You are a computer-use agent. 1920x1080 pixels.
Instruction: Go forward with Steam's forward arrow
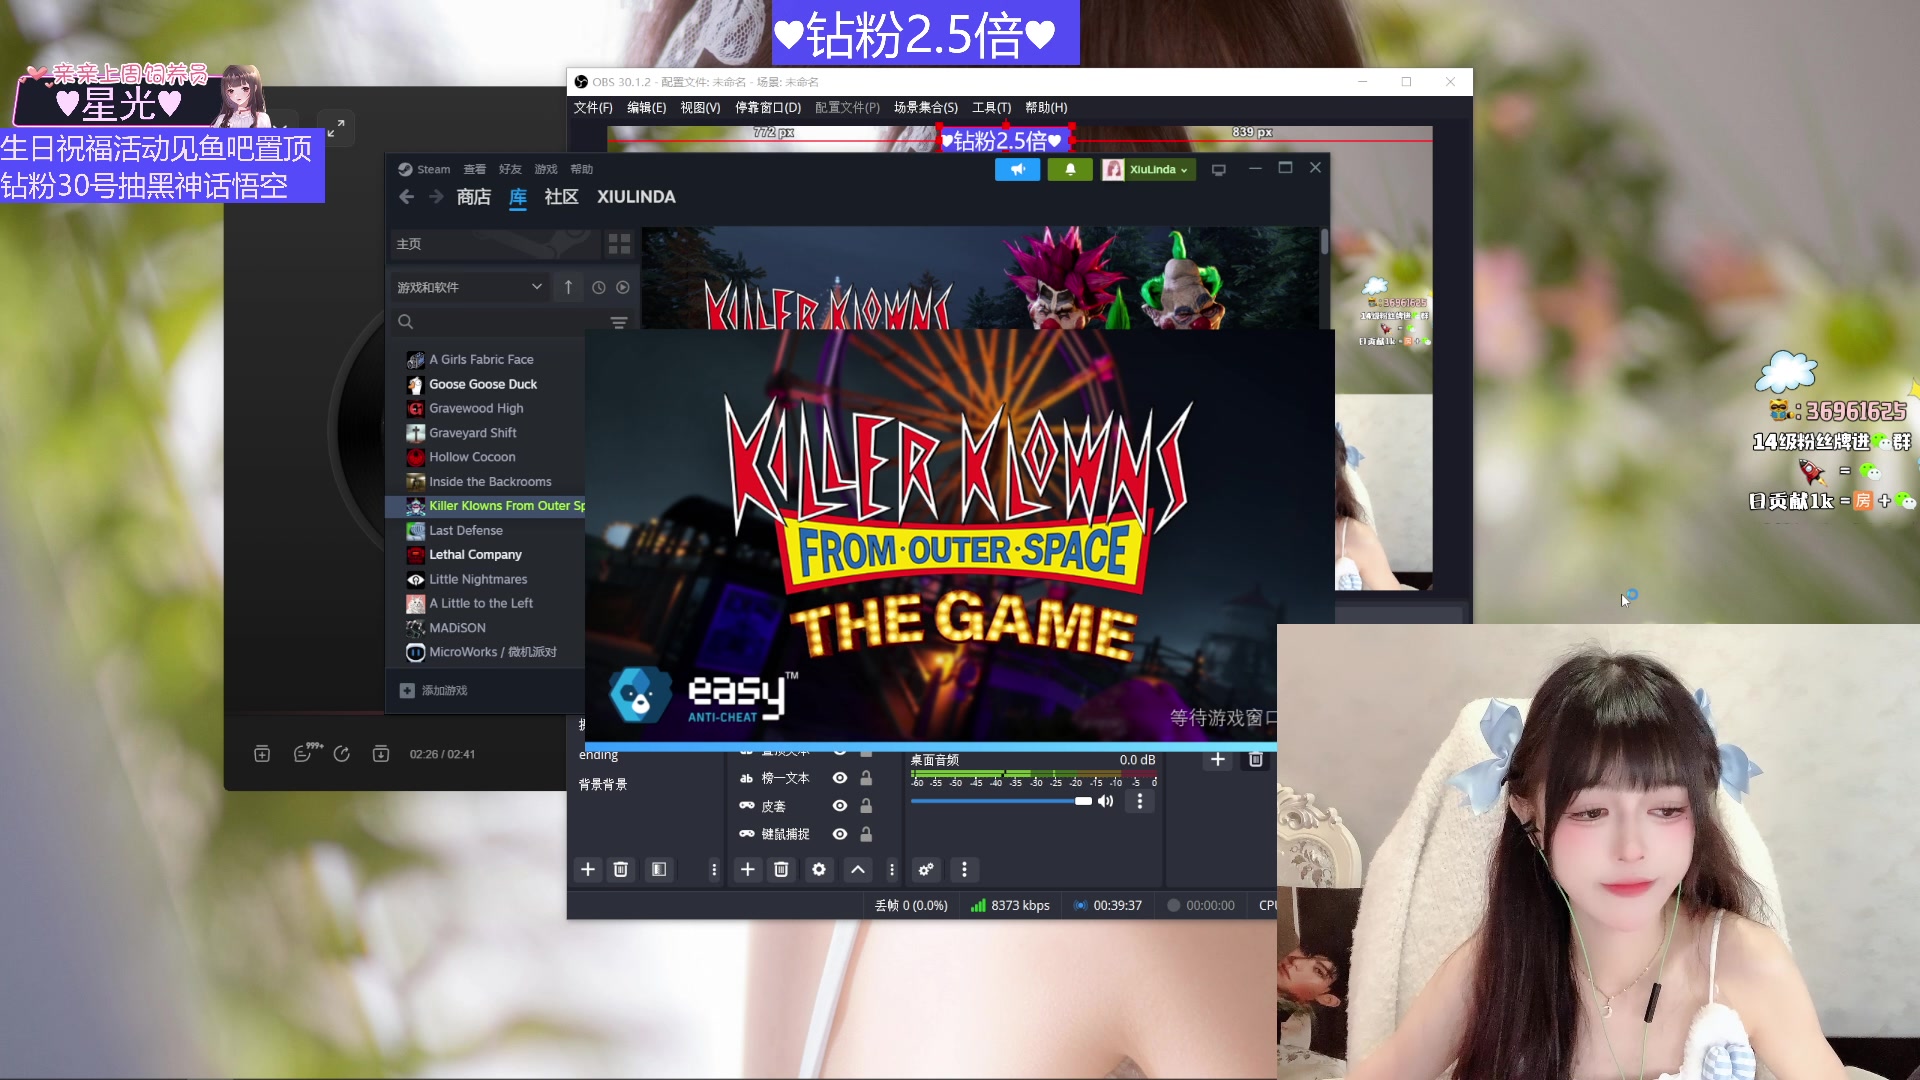pyautogui.click(x=436, y=197)
